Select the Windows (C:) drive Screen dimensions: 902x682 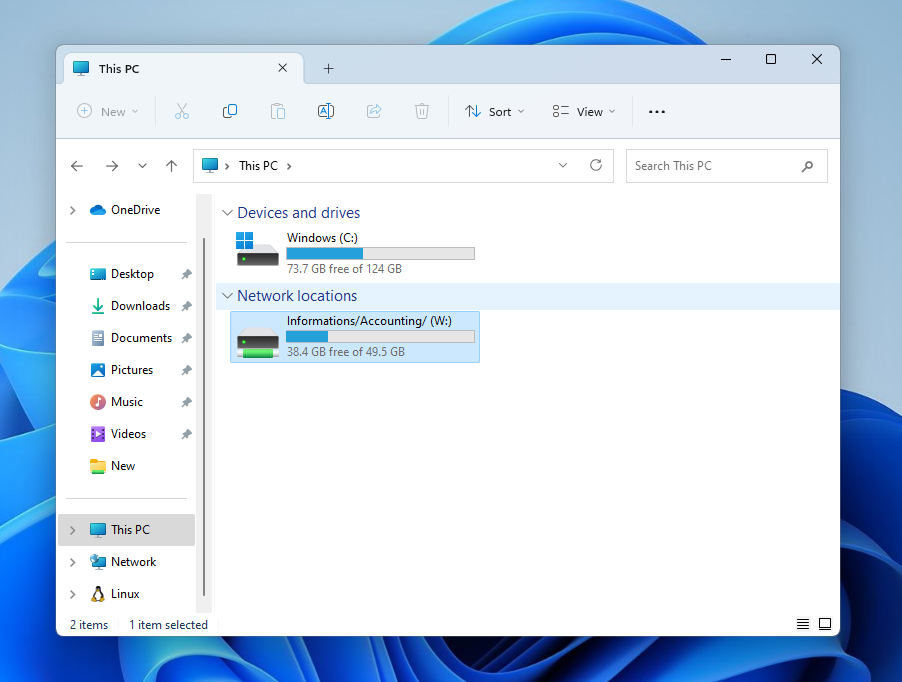355,250
